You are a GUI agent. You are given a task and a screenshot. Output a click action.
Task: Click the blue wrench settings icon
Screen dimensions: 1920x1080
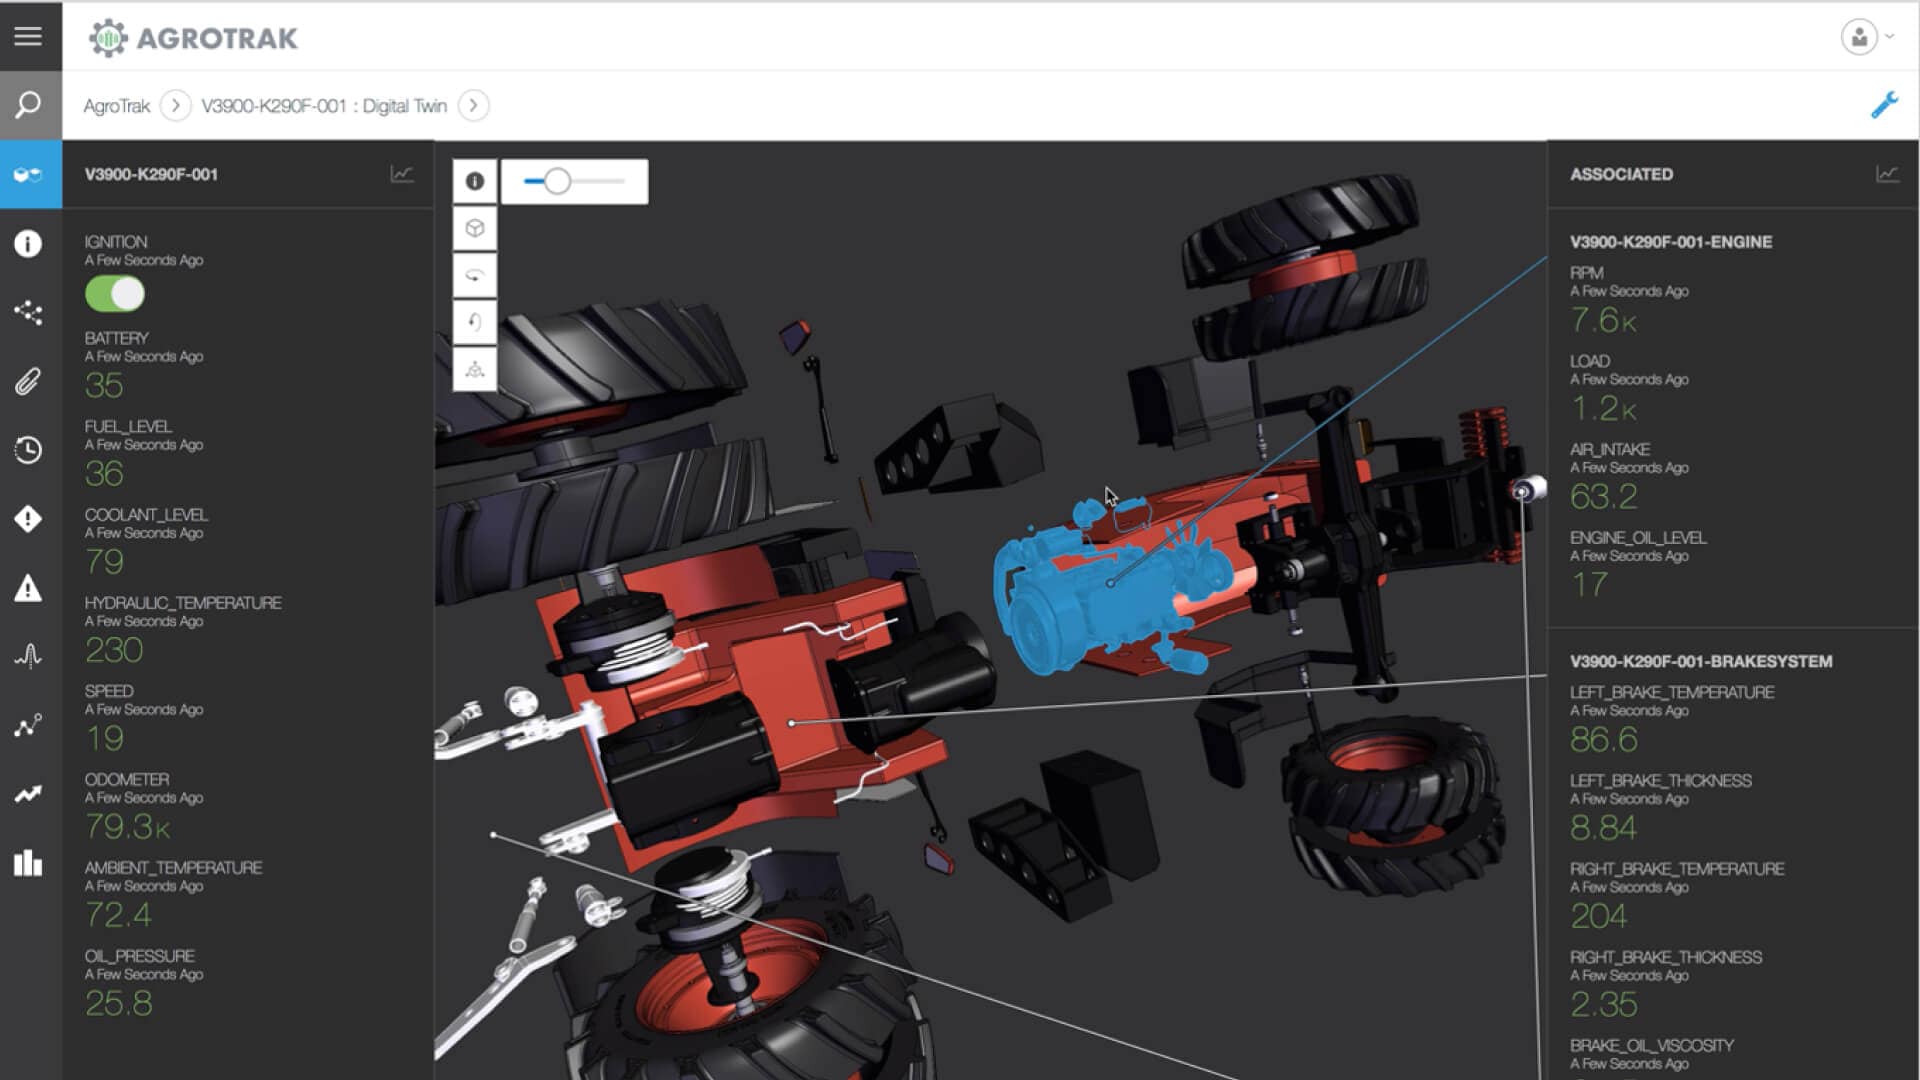[x=1884, y=105]
